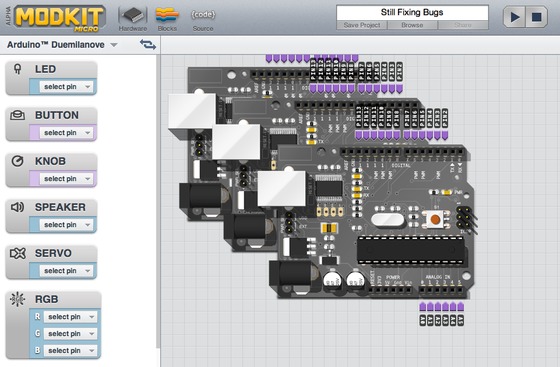560x367 pixels.
Task: Click the Save Project button
Action: (x=362, y=25)
